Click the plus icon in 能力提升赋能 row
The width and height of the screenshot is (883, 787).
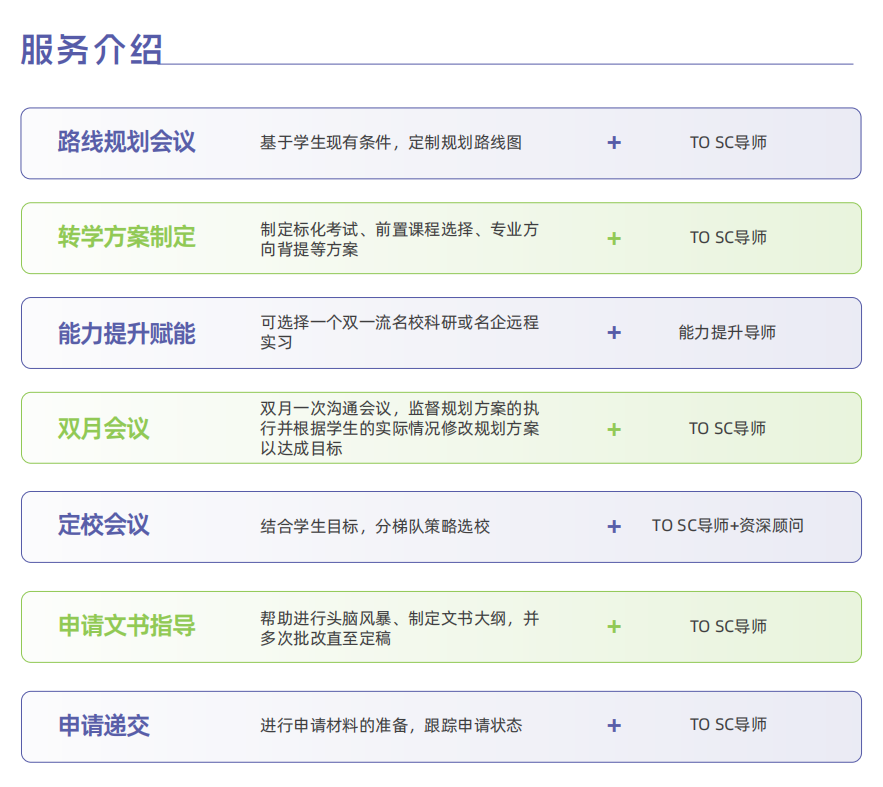pyautogui.click(x=614, y=333)
